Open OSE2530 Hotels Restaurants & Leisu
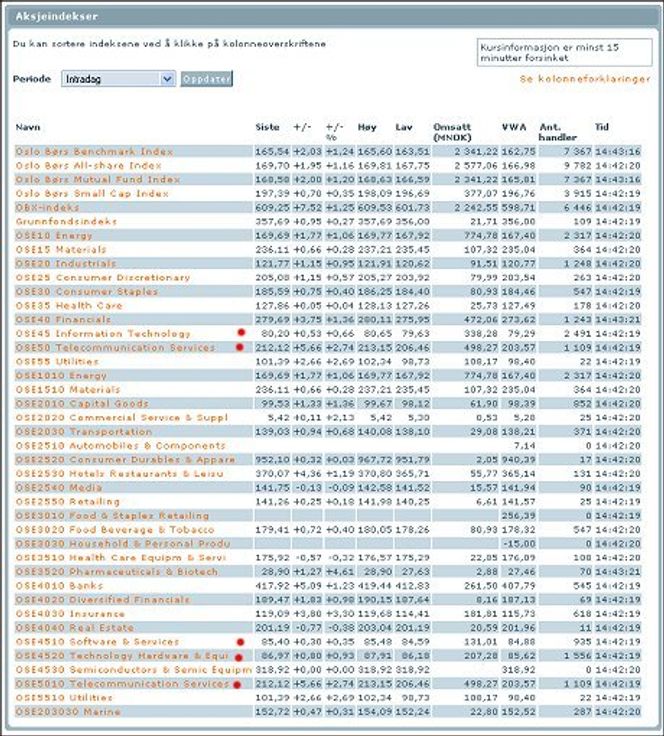664x736 pixels. (x=120, y=474)
